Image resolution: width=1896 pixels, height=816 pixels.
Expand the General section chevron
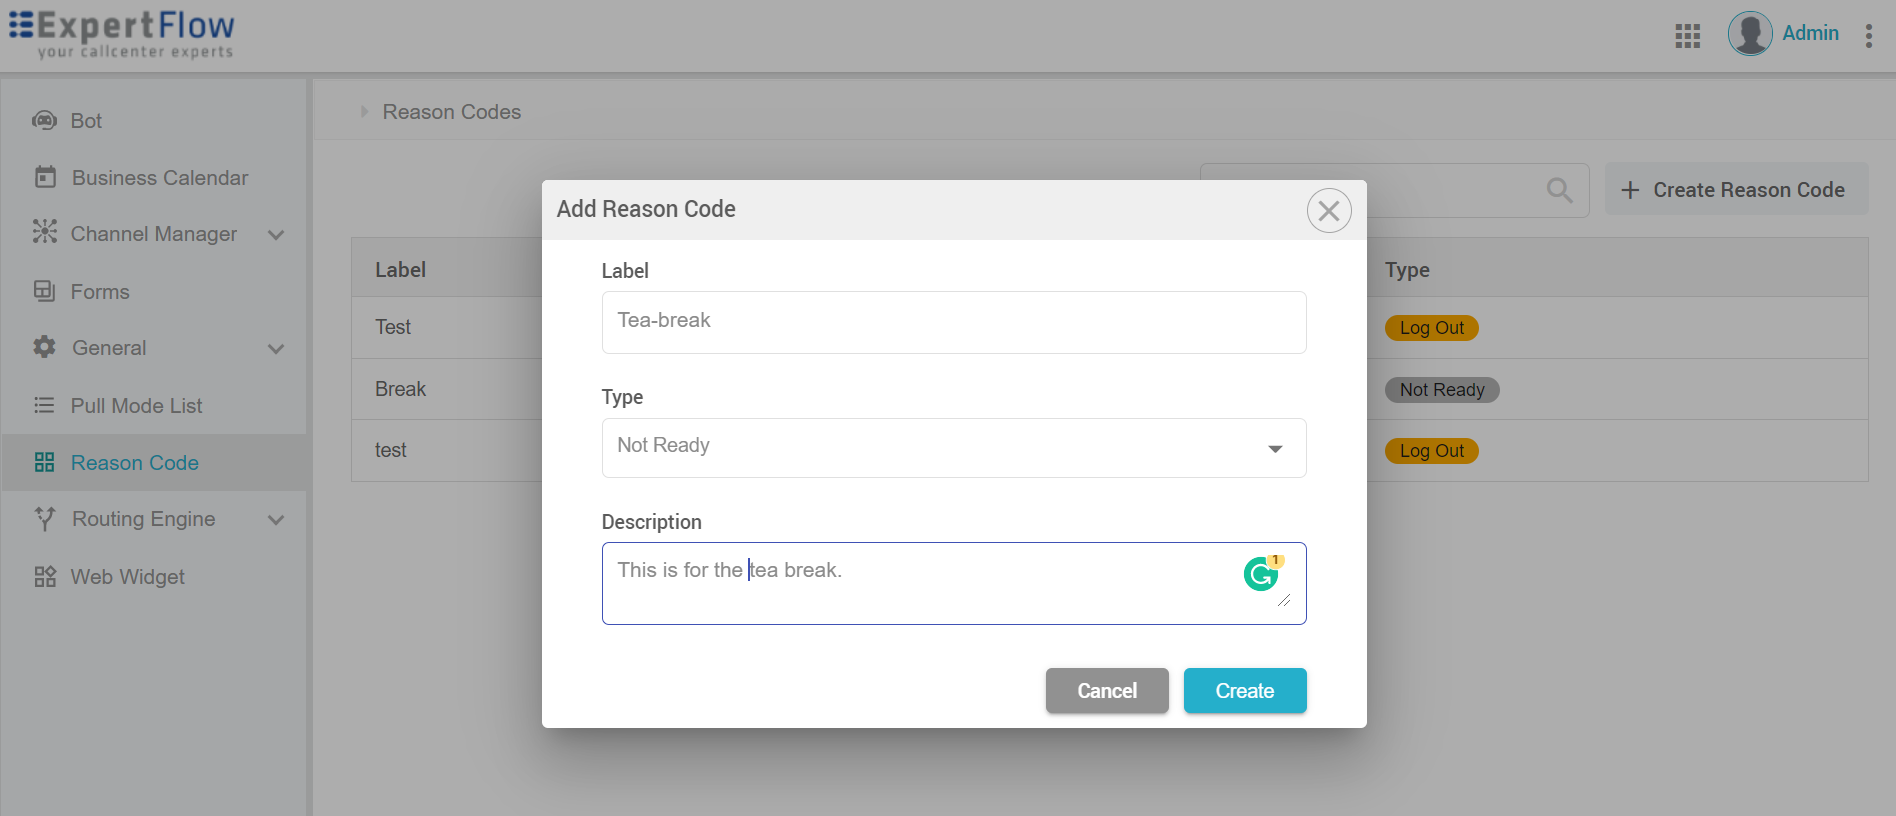276,349
